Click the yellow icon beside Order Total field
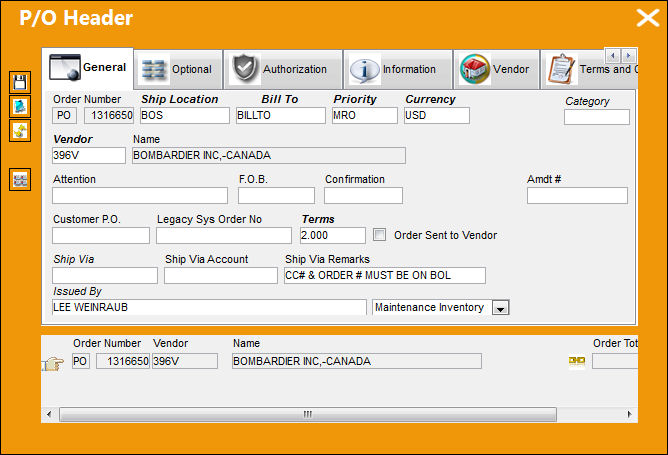 [577, 361]
